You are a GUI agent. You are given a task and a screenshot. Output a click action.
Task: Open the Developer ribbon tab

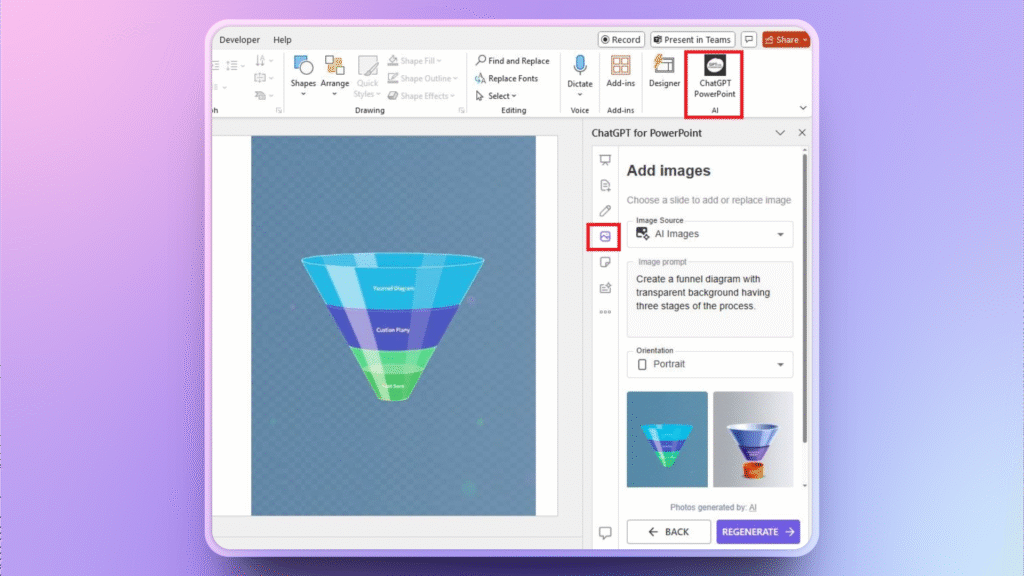point(239,40)
